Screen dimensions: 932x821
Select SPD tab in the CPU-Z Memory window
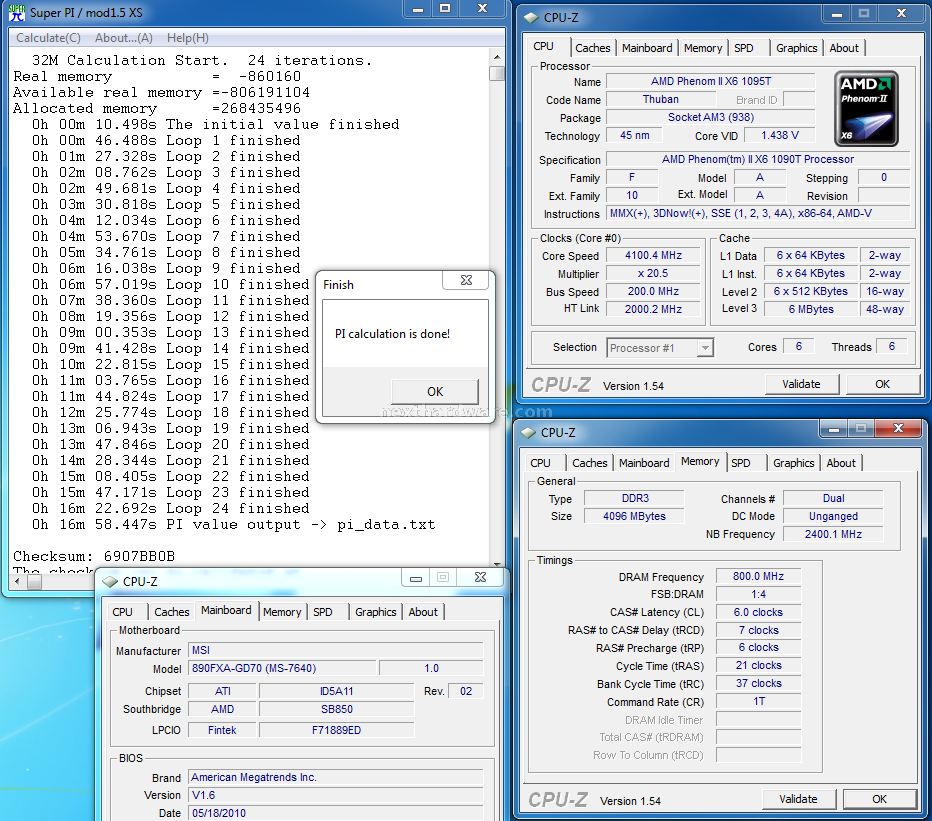pos(741,463)
